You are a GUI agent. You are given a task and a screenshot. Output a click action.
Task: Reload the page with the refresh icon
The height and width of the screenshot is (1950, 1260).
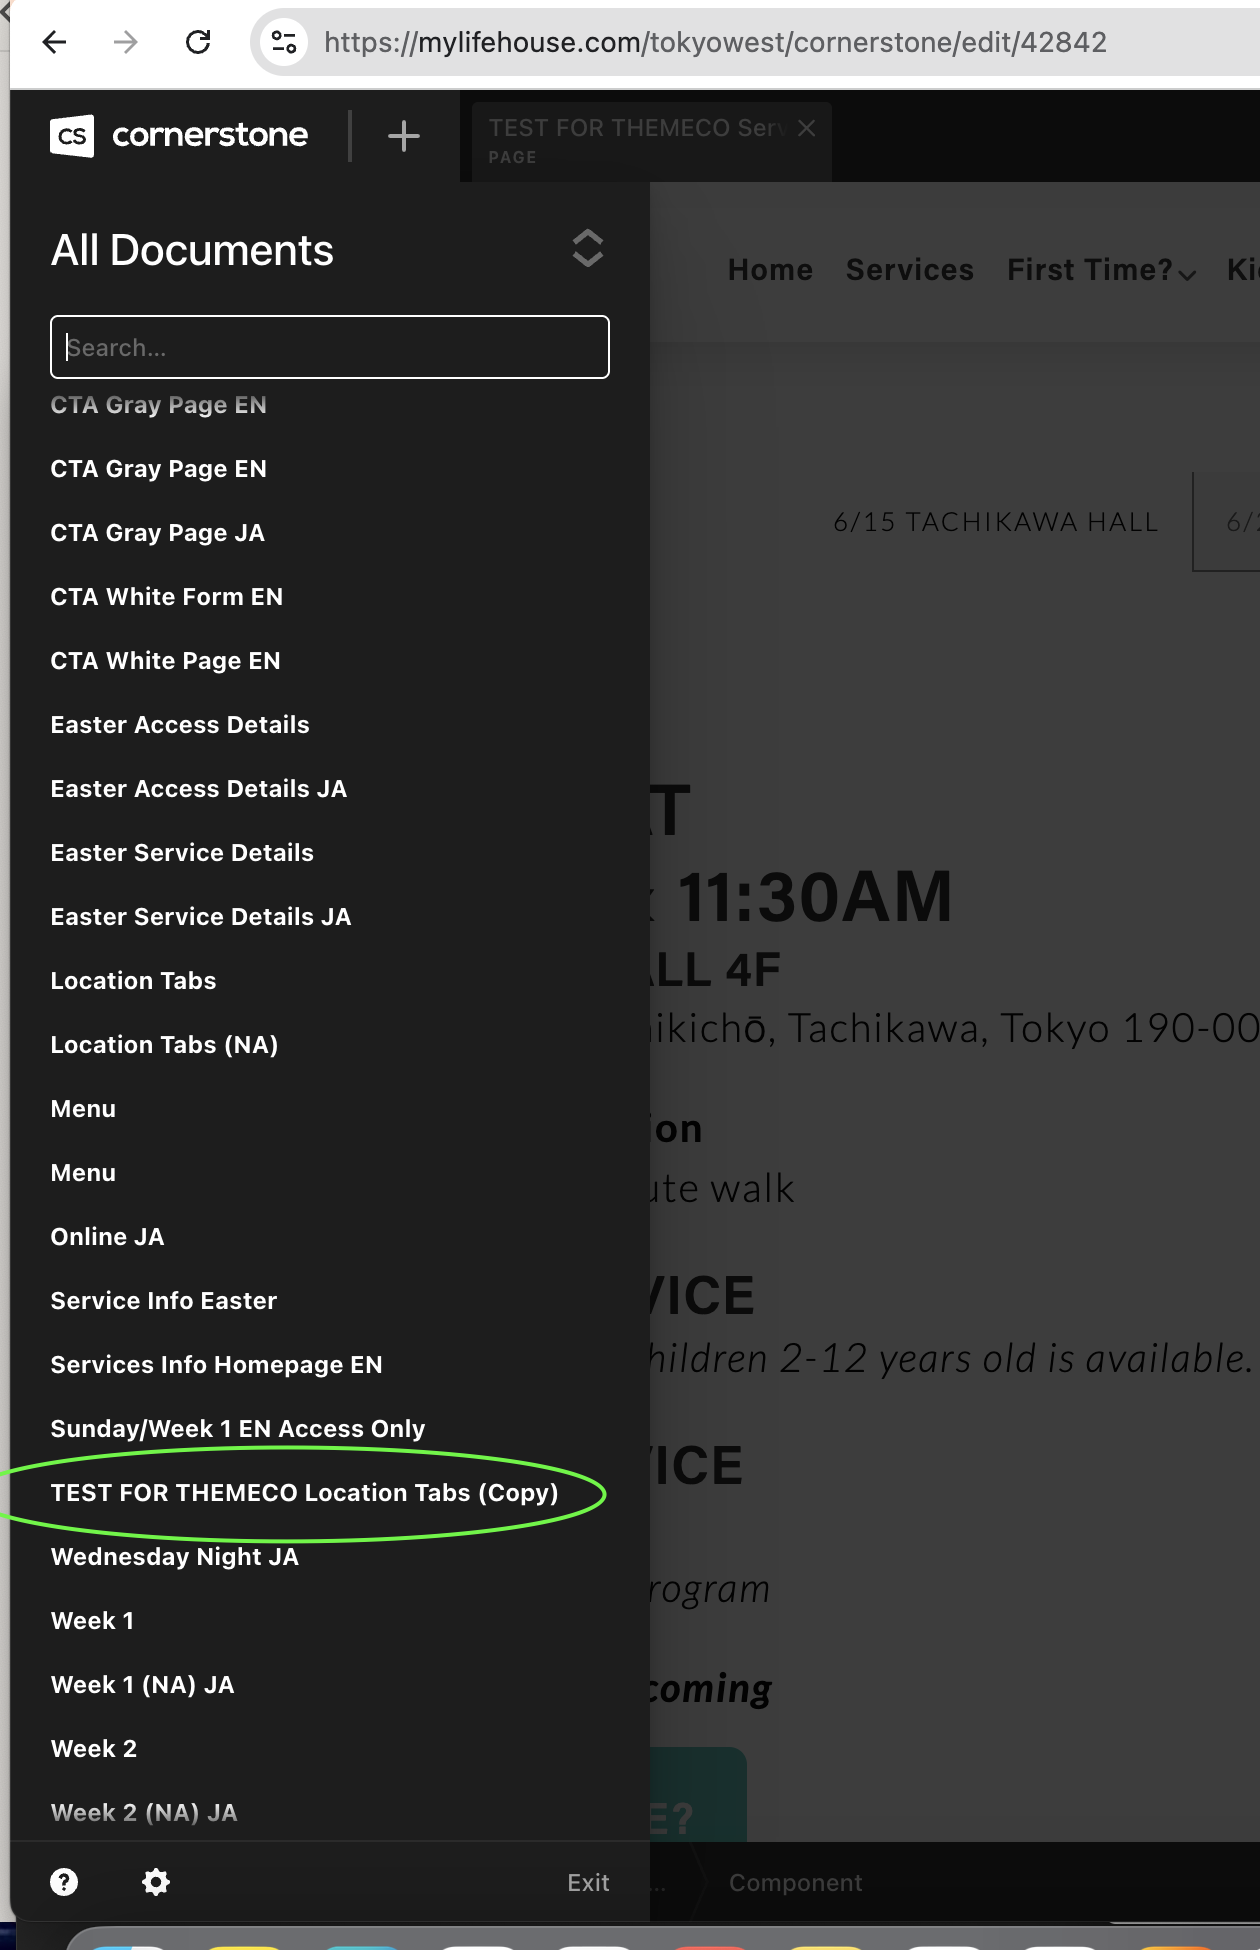tap(198, 42)
